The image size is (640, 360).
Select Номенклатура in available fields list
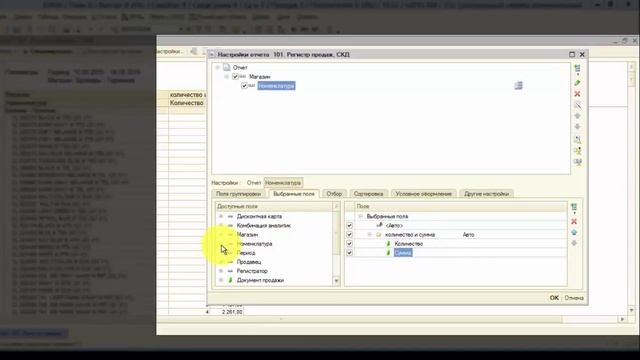pyautogui.click(x=254, y=244)
